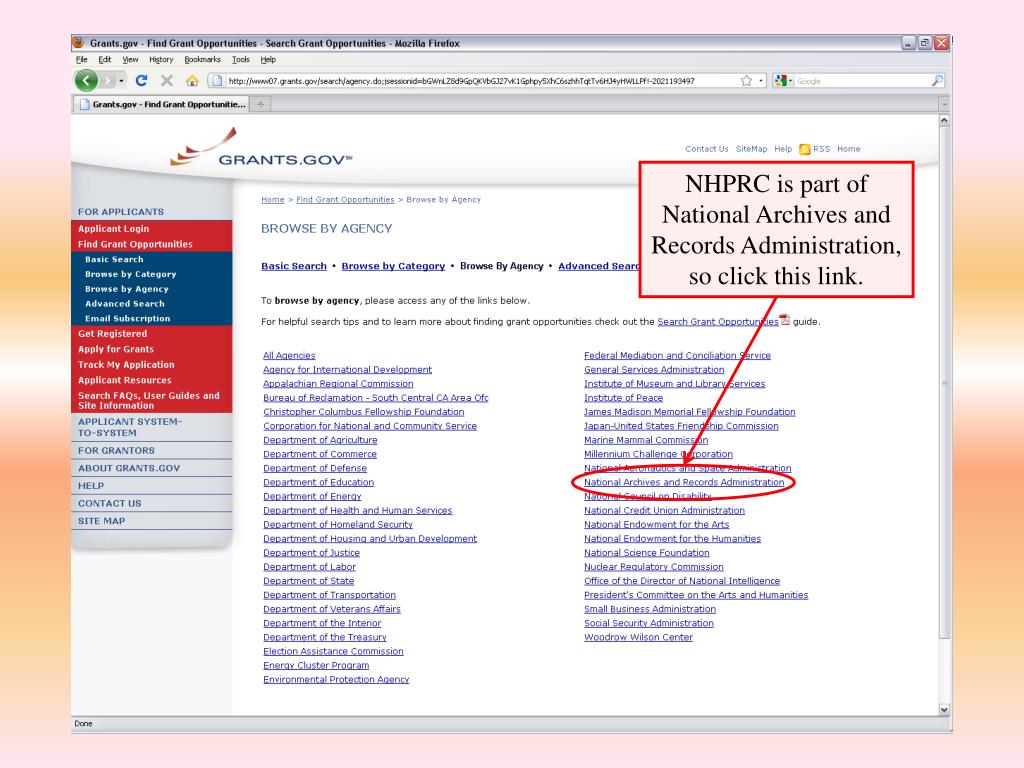Screen dimensions: 1024x768
Task: Open National Endowment for the Humanities
Action: click(672, 538)
